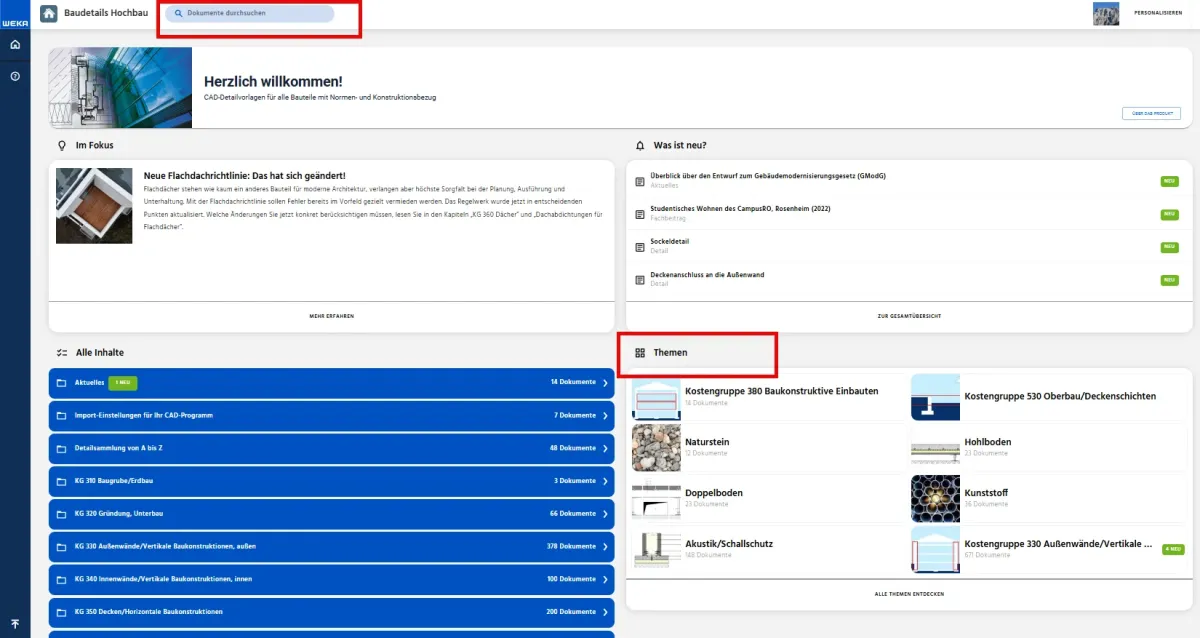Click Studentisches Wohnen des CampusRO, Rosenheim title
Screen dimensions: 1200x638
tap(741, 209)
